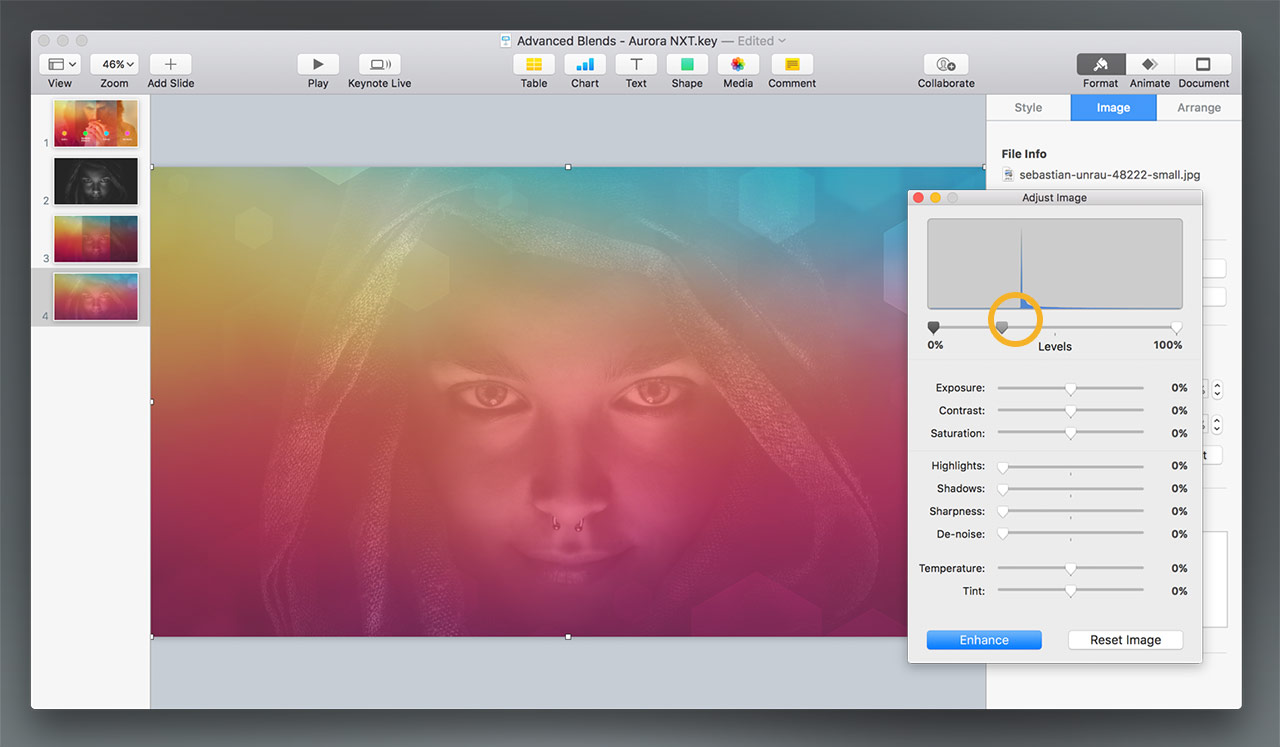Toggle the Format inspector panel

[1100, 64]
